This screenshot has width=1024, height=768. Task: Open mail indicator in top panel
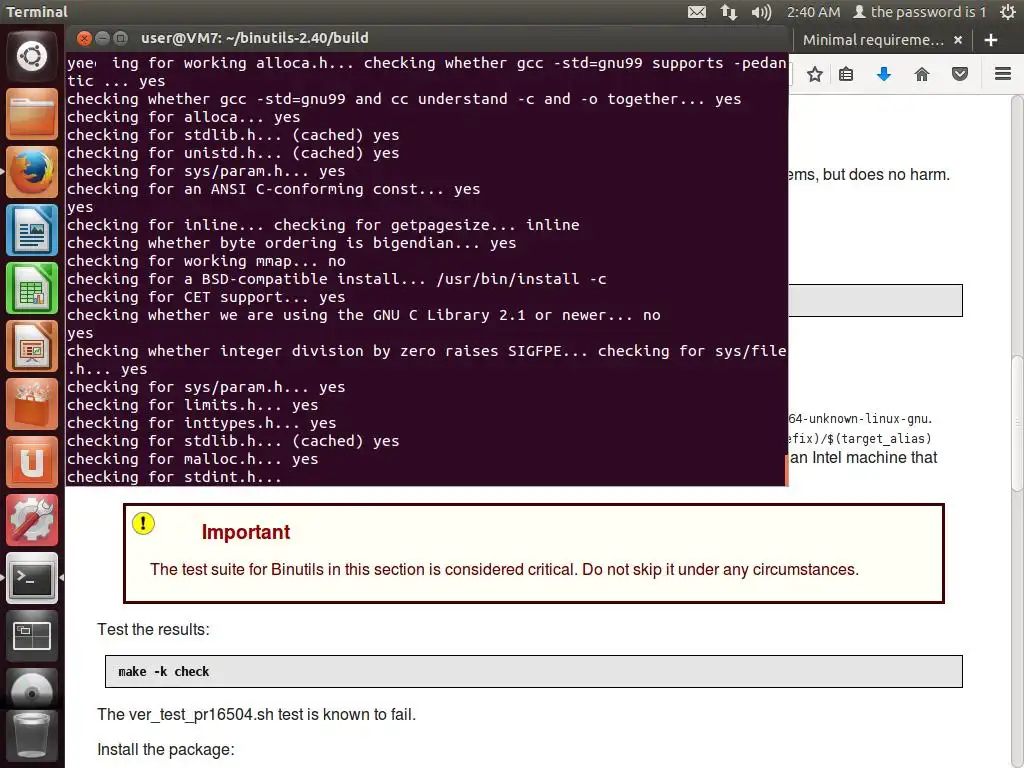(x=697, y=12)
